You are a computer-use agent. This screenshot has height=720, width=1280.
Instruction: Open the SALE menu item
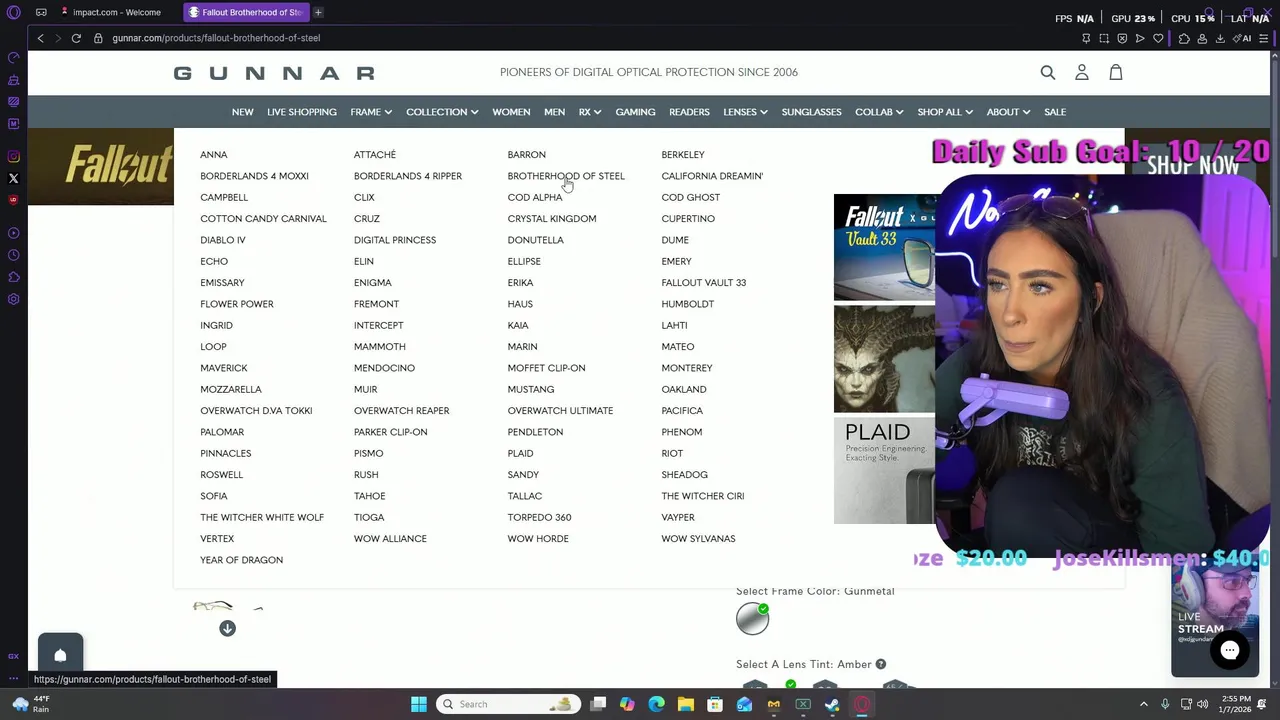[x=1055, y=112]
